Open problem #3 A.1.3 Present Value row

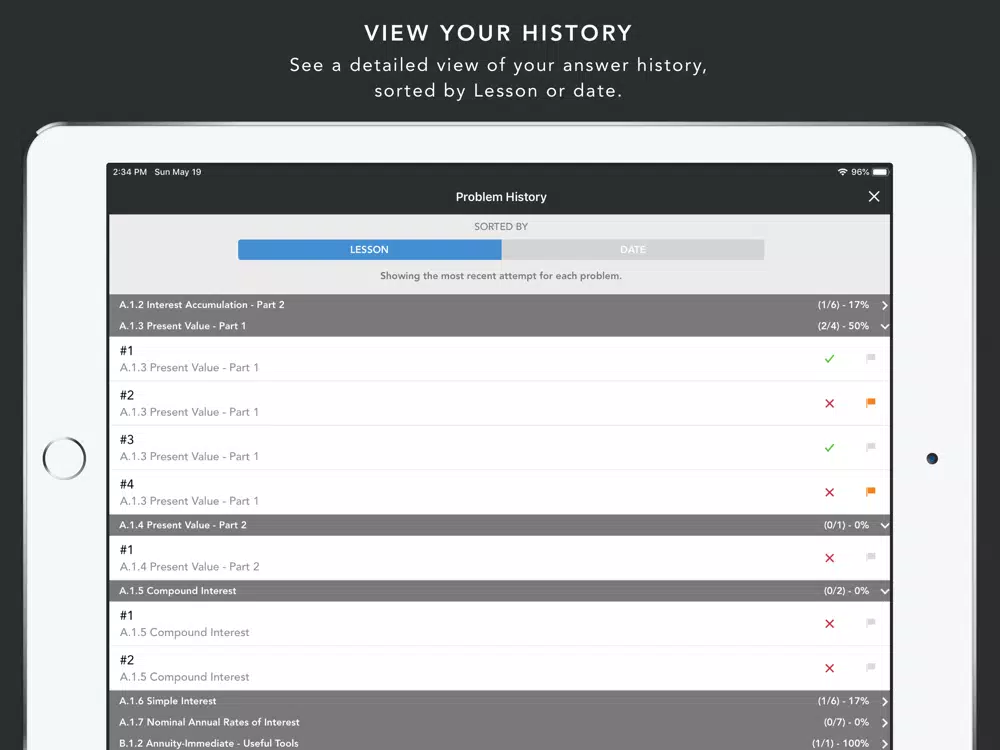coord(500,448)
